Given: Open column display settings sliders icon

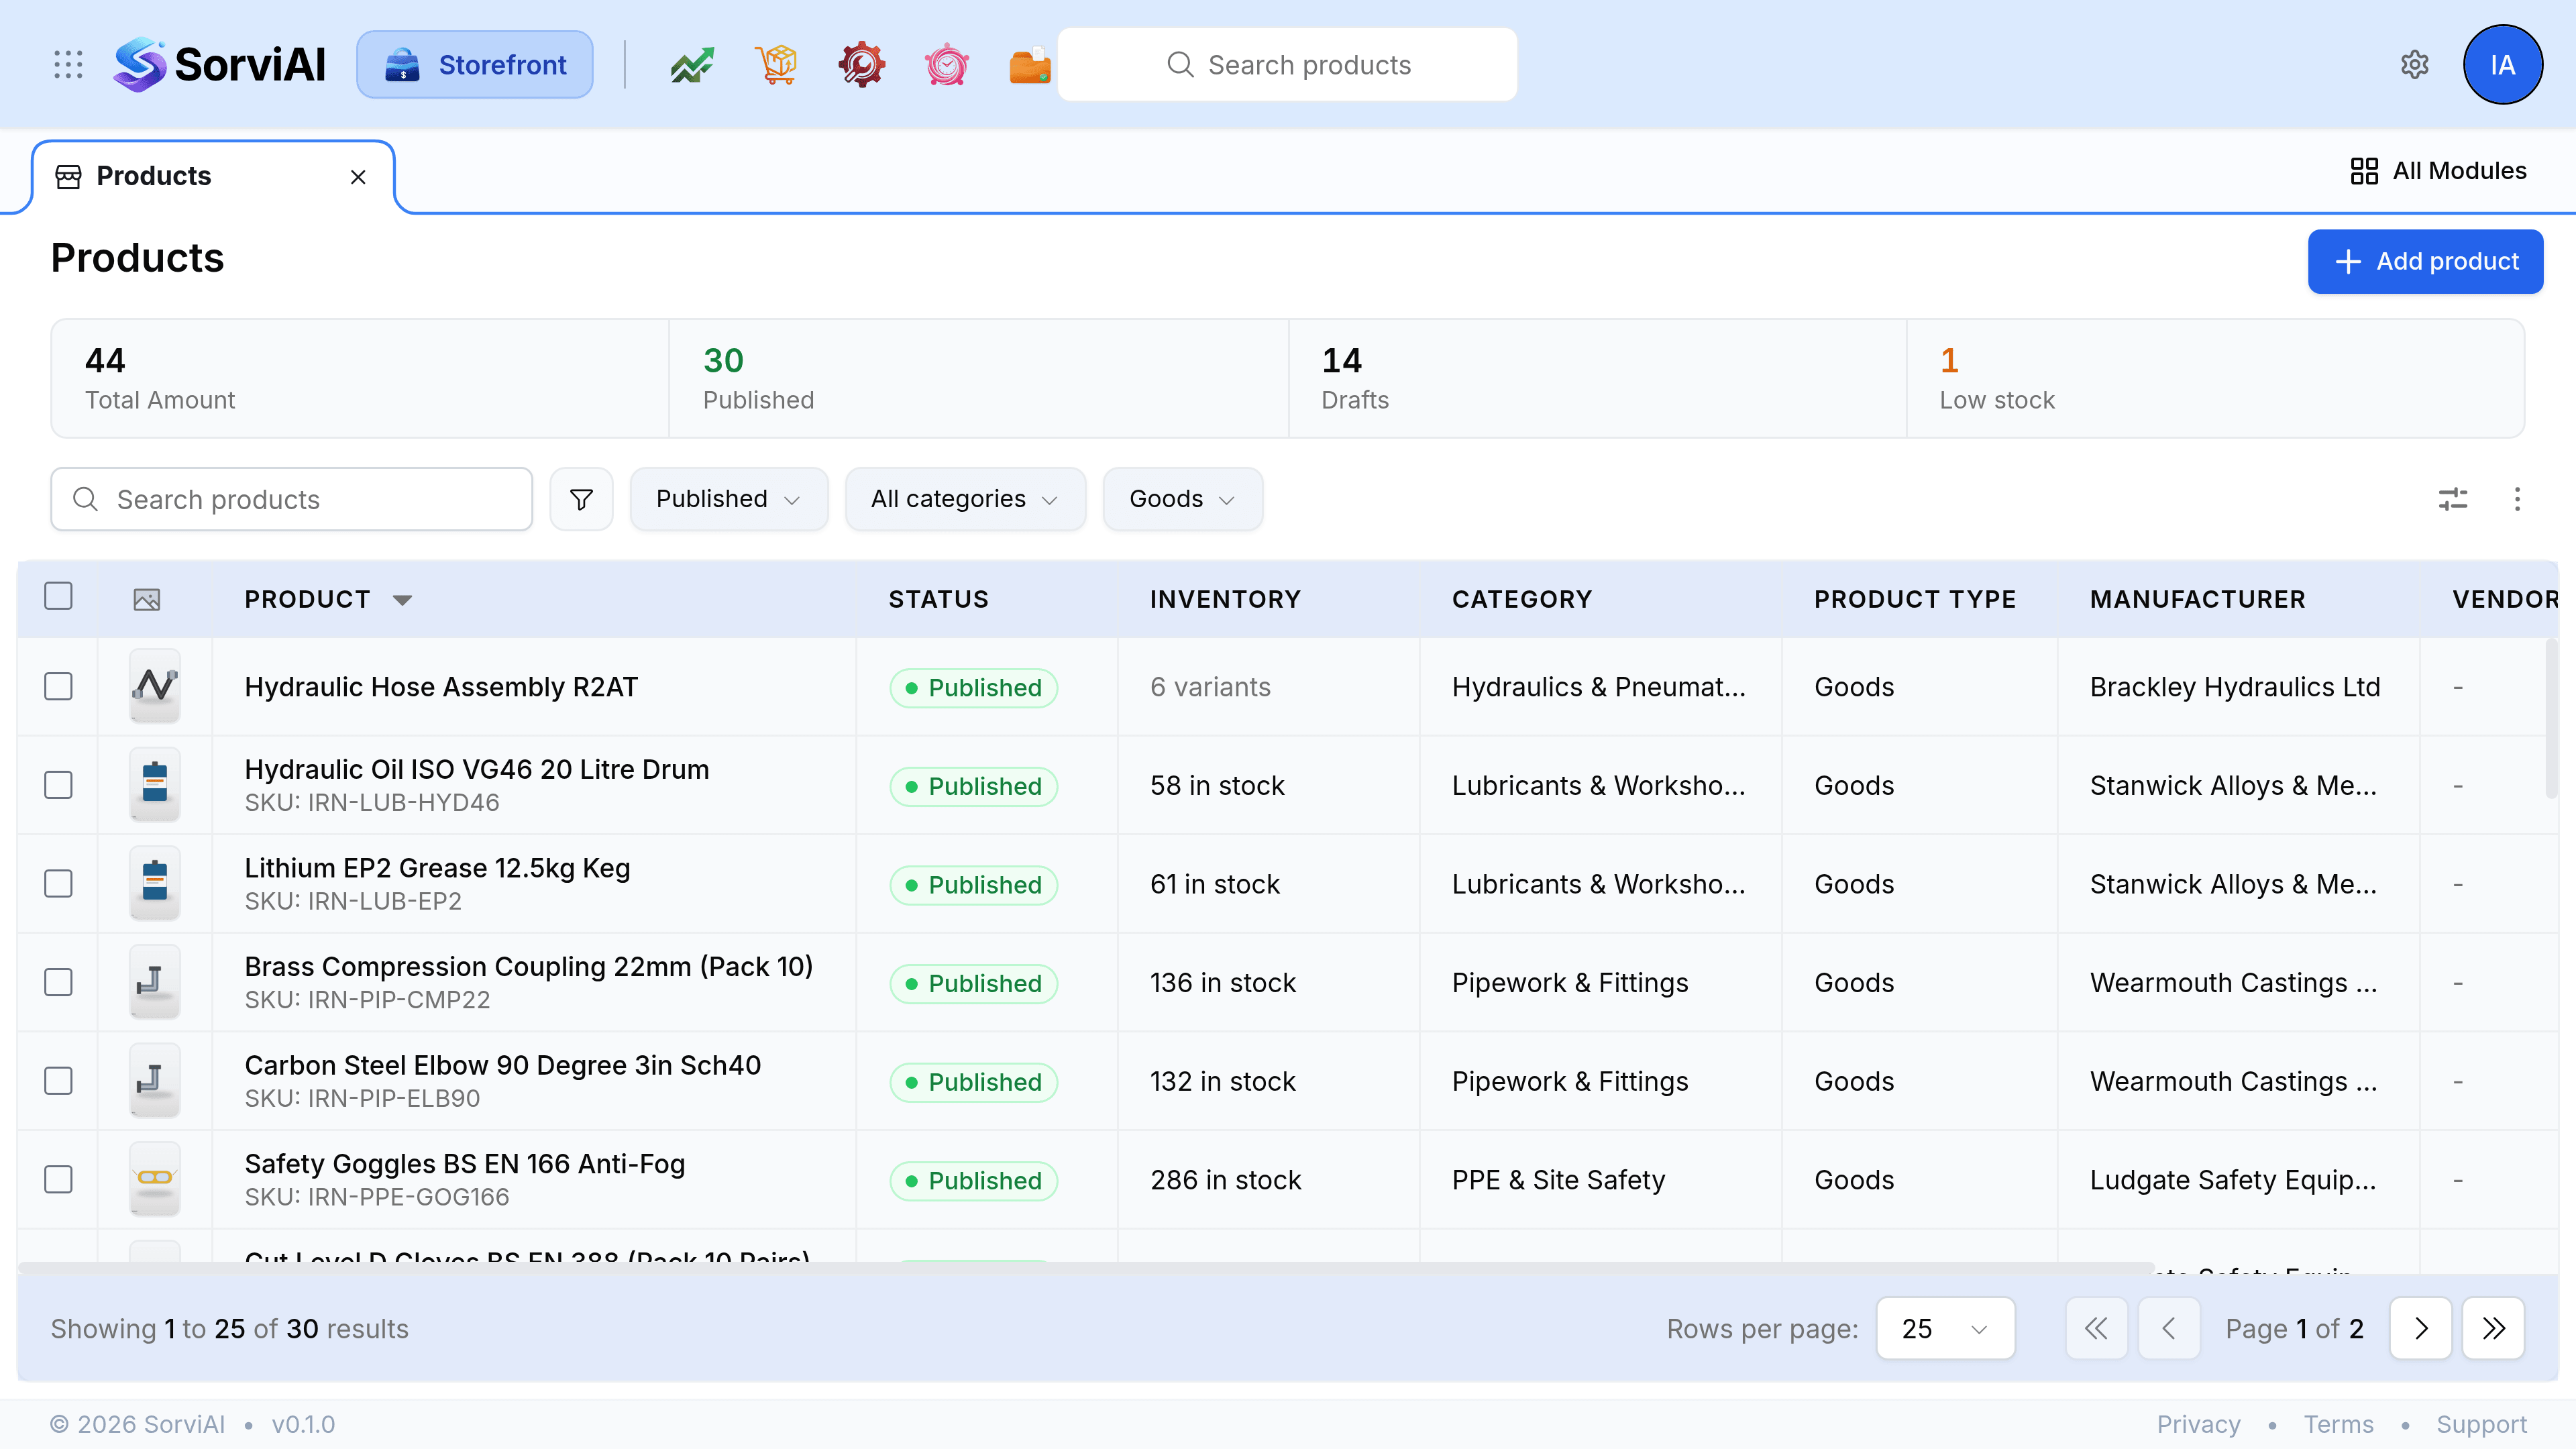Looking at the screenshot, I should (2453, 499).
